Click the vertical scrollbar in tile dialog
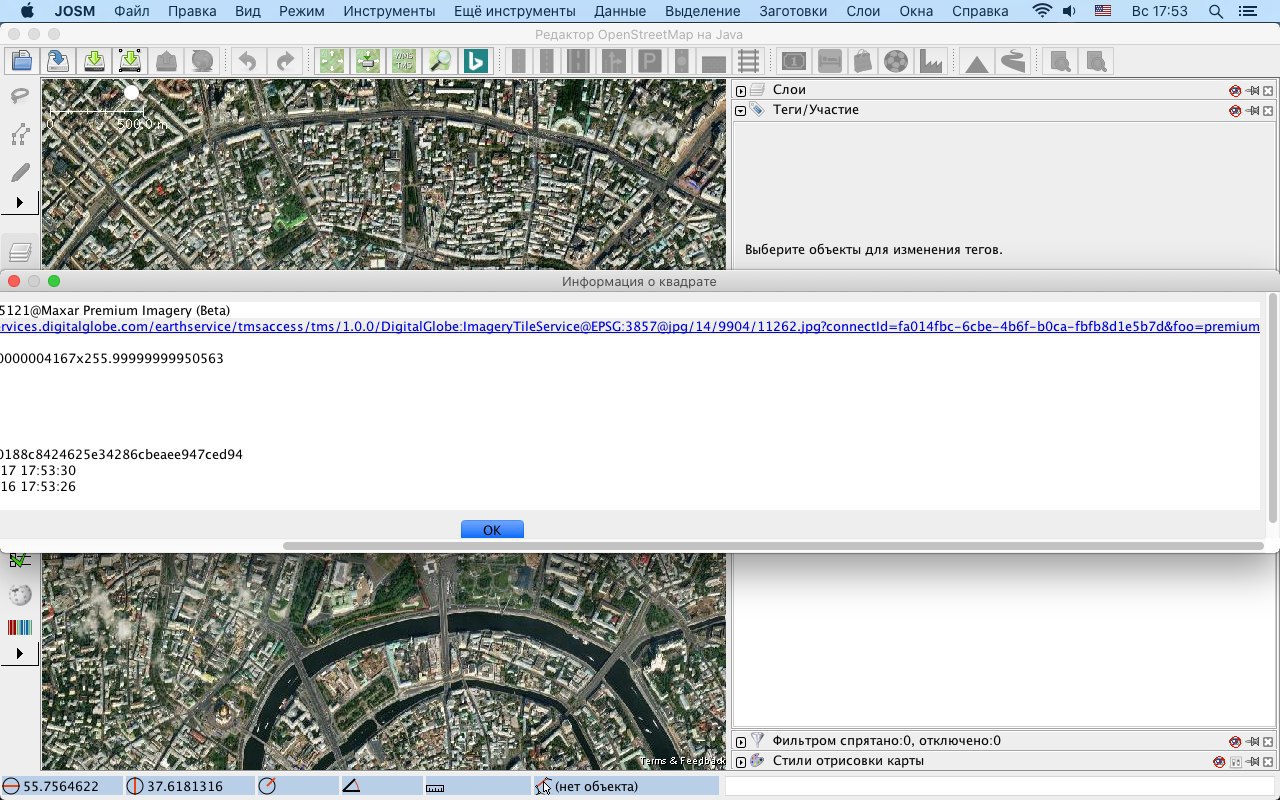 1272,408
